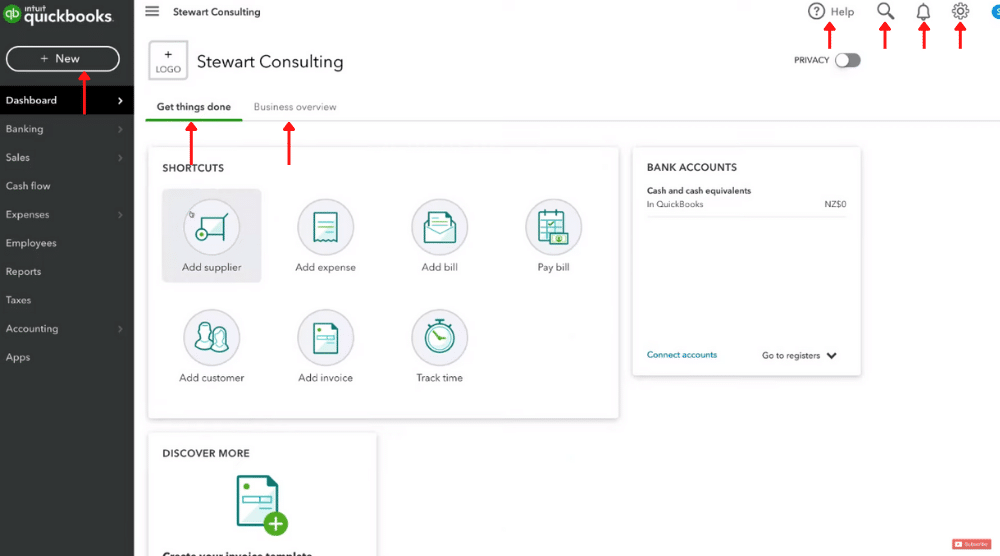Click the Add customer shortcut icon
Viewport: 1000px width, 556px height.
(x=212, y=337)
